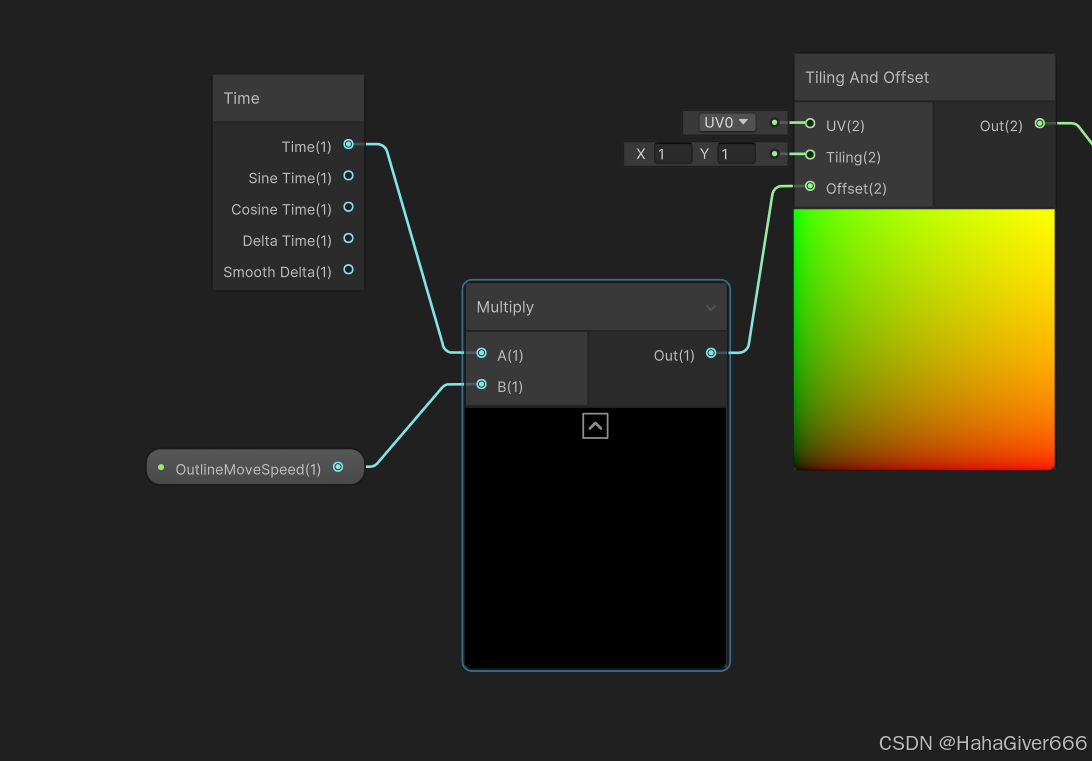The height and width of the screenshot is (761, 1092).
Task: Click the green-to-red gradient preview
Action: (x=924, y=338)
